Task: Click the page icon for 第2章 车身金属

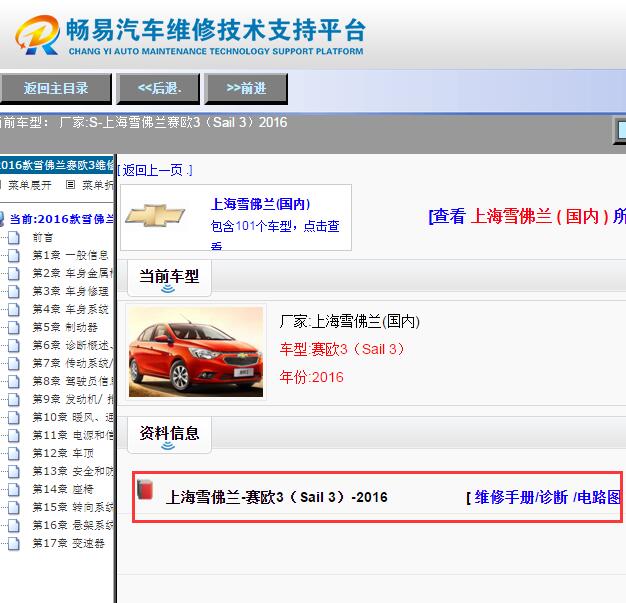Action: click(14, 274)
